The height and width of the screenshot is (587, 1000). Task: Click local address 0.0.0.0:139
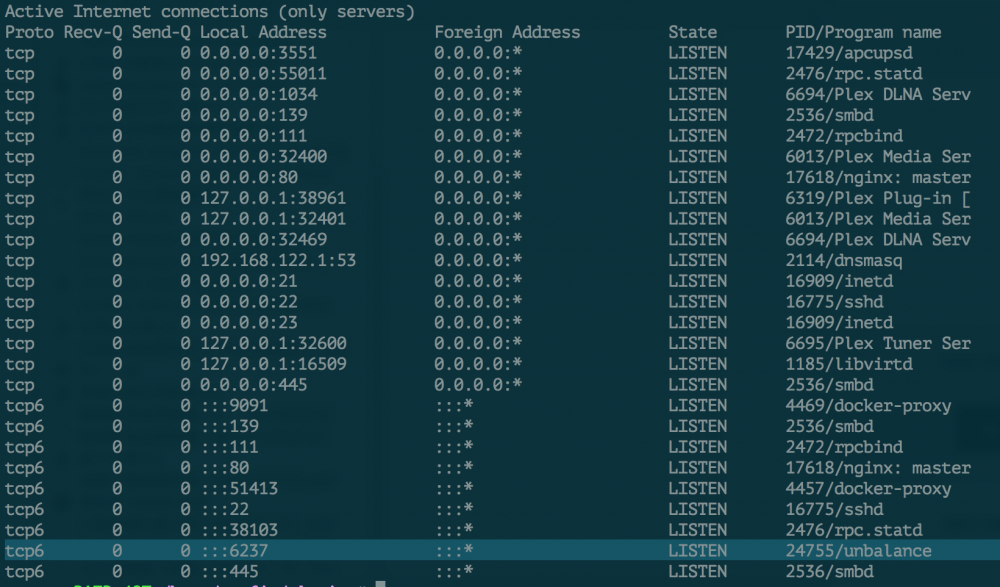[x=254, y=115]
